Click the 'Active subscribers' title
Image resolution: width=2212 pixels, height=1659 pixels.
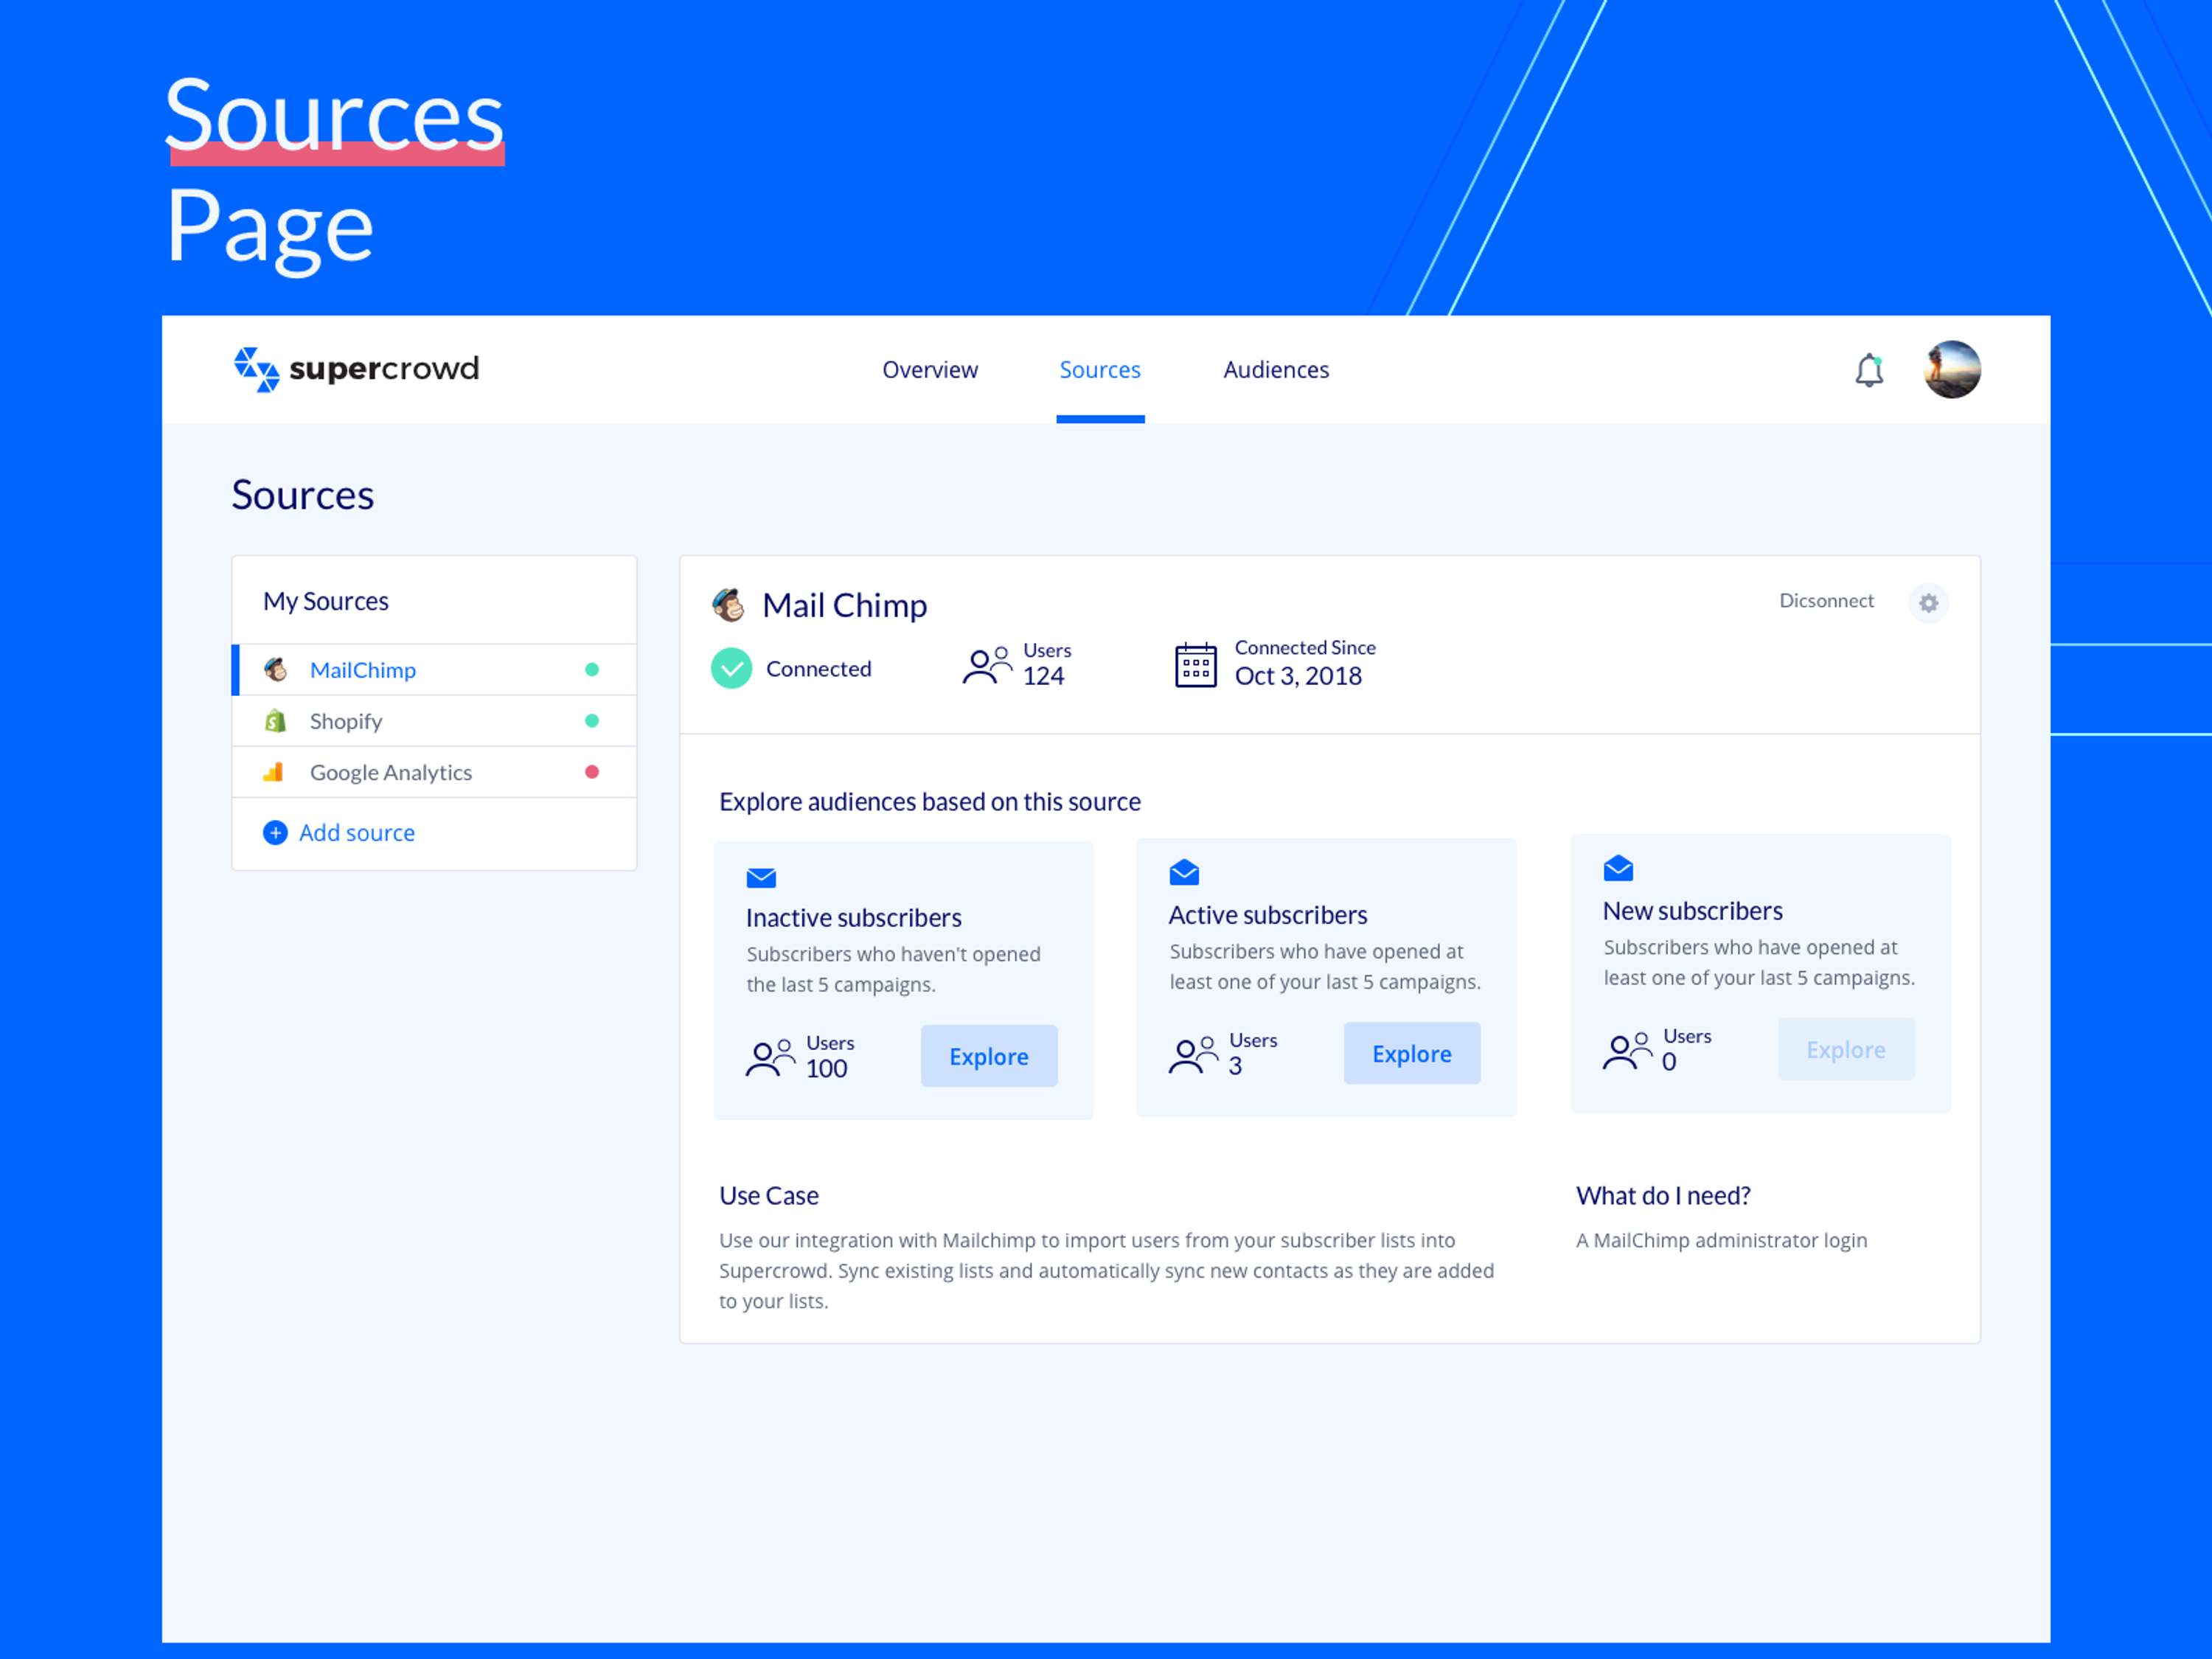pyautogui.click(x=1268, y=915)
